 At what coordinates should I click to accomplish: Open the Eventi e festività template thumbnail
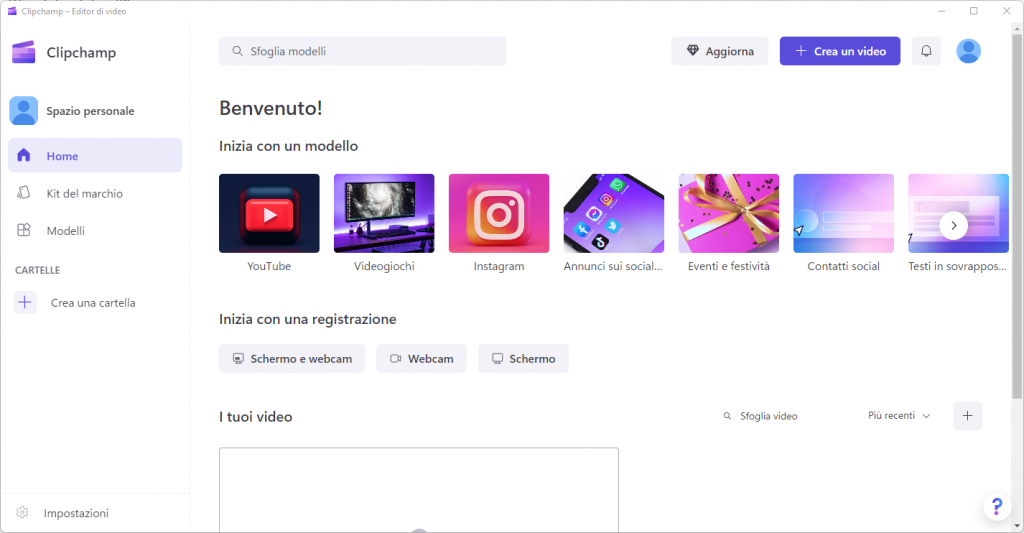pos(729,213)
